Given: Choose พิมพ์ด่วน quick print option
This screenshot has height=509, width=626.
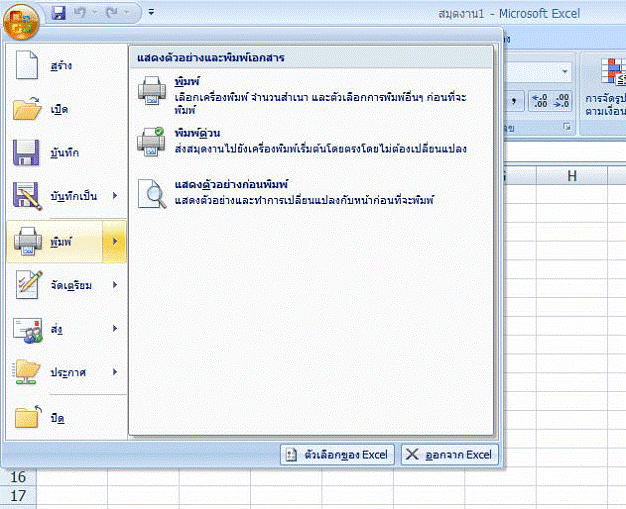Looking at the screenshot, I should click(311, 142).
